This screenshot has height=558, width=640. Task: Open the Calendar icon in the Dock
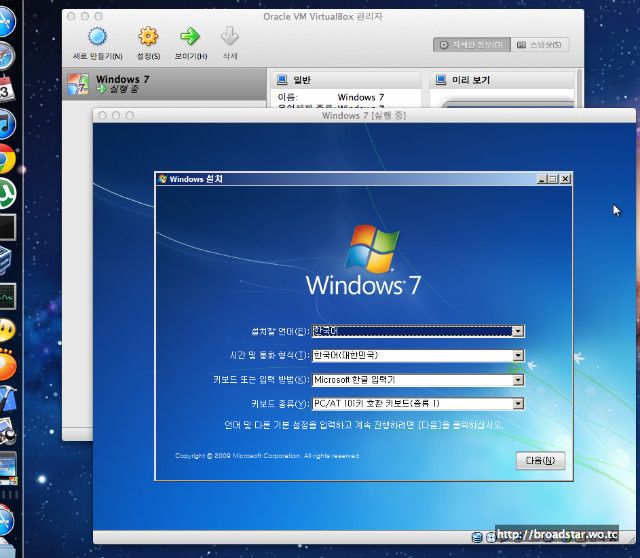pyautogui.click(x=6, y=89)
